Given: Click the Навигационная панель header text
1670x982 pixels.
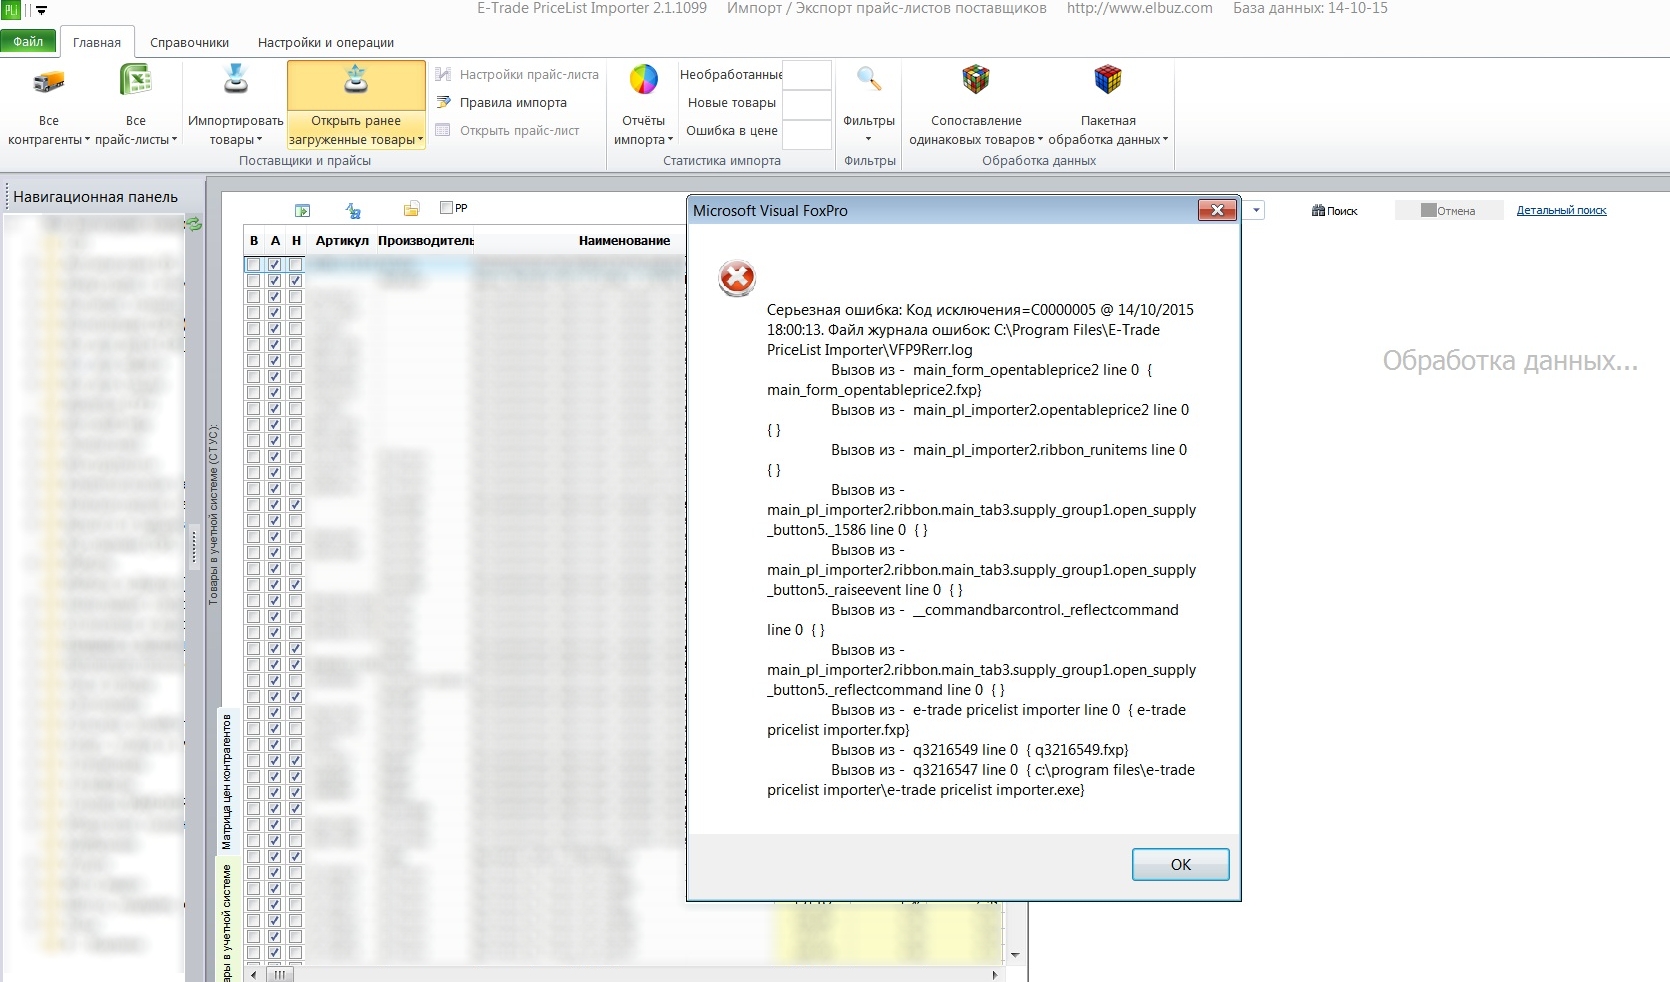Looking at the screenshot, I should point(95,197).
